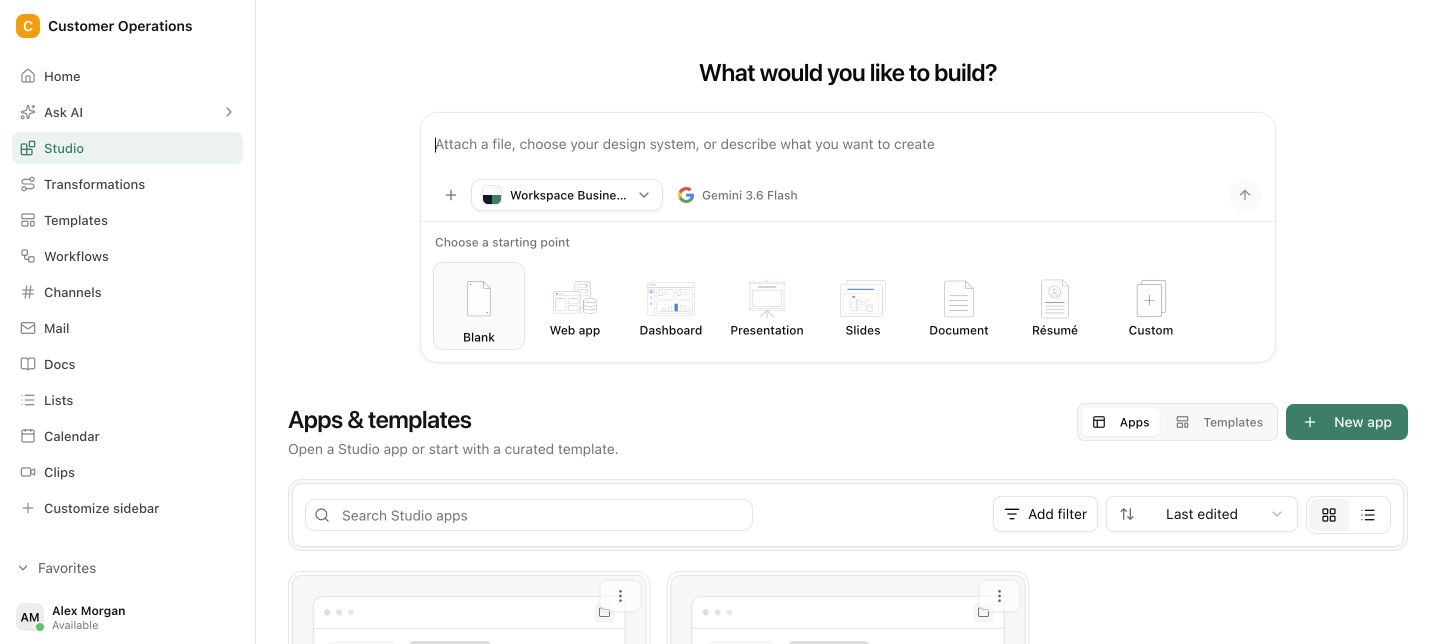The width and height of the screenshot is (1440, 644).
Task: Open Transformations from the sidebar
Action: [127, 184]
